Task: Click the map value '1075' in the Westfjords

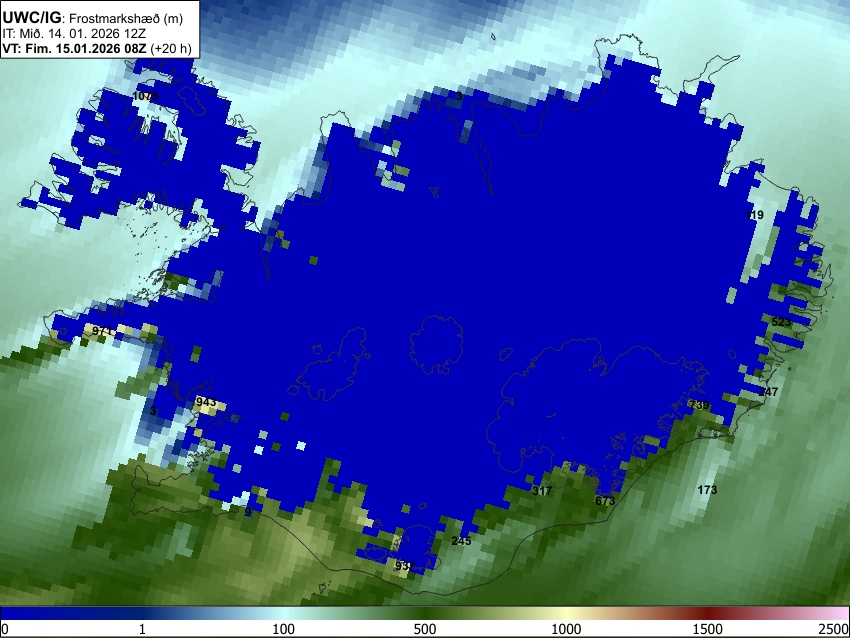Action: pos(145,96)
